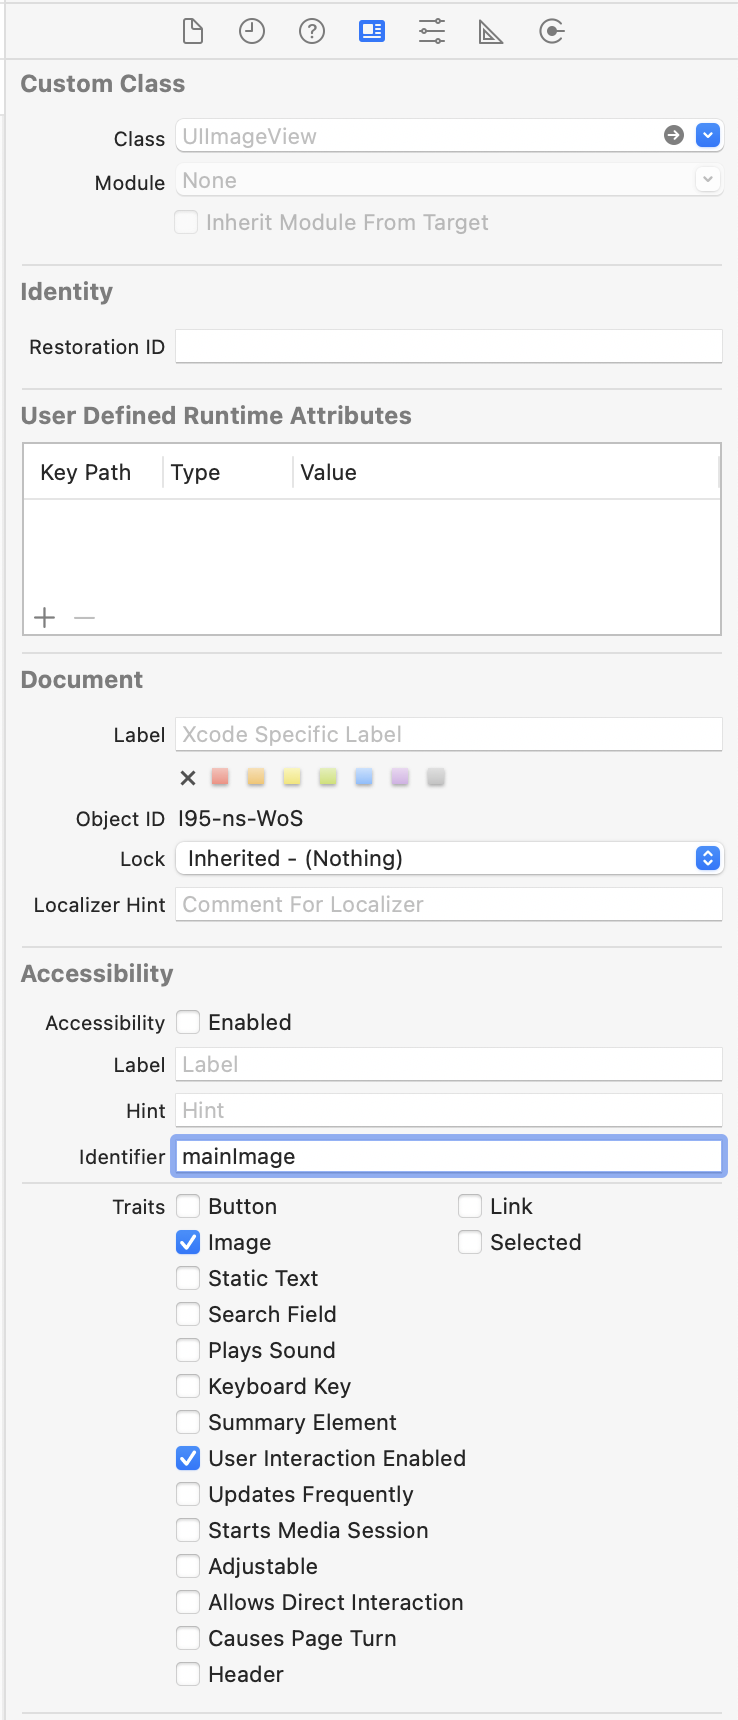The width and height of the screenshot is (738, 1720).
Task: Open the Size inspector ruler icon
Action: [x=491, y=32]
